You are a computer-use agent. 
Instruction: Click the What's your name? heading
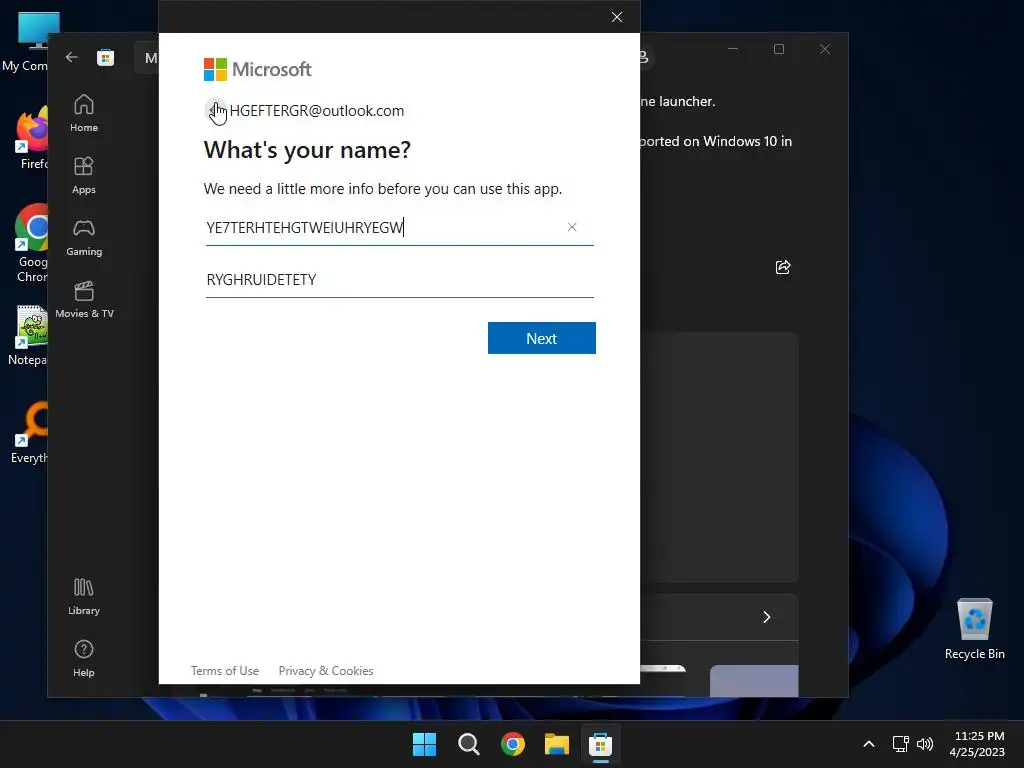(x=307, y=150)
